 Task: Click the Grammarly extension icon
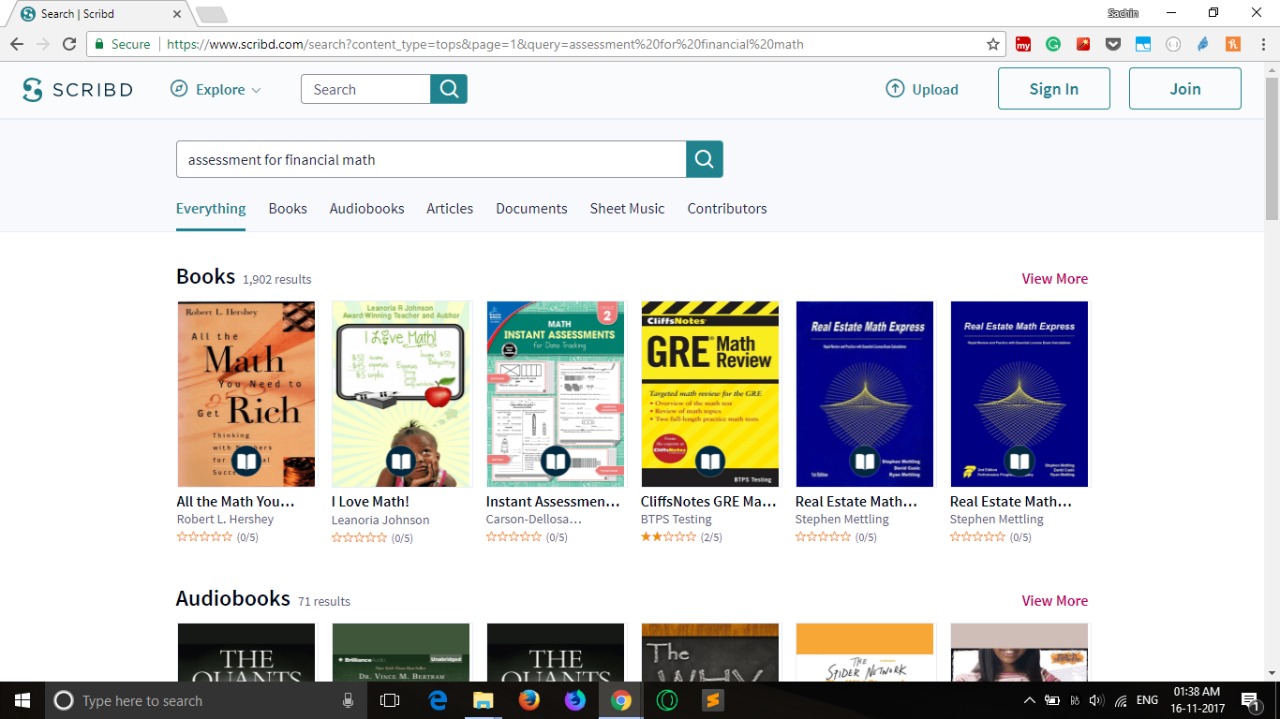[1053, 44]
